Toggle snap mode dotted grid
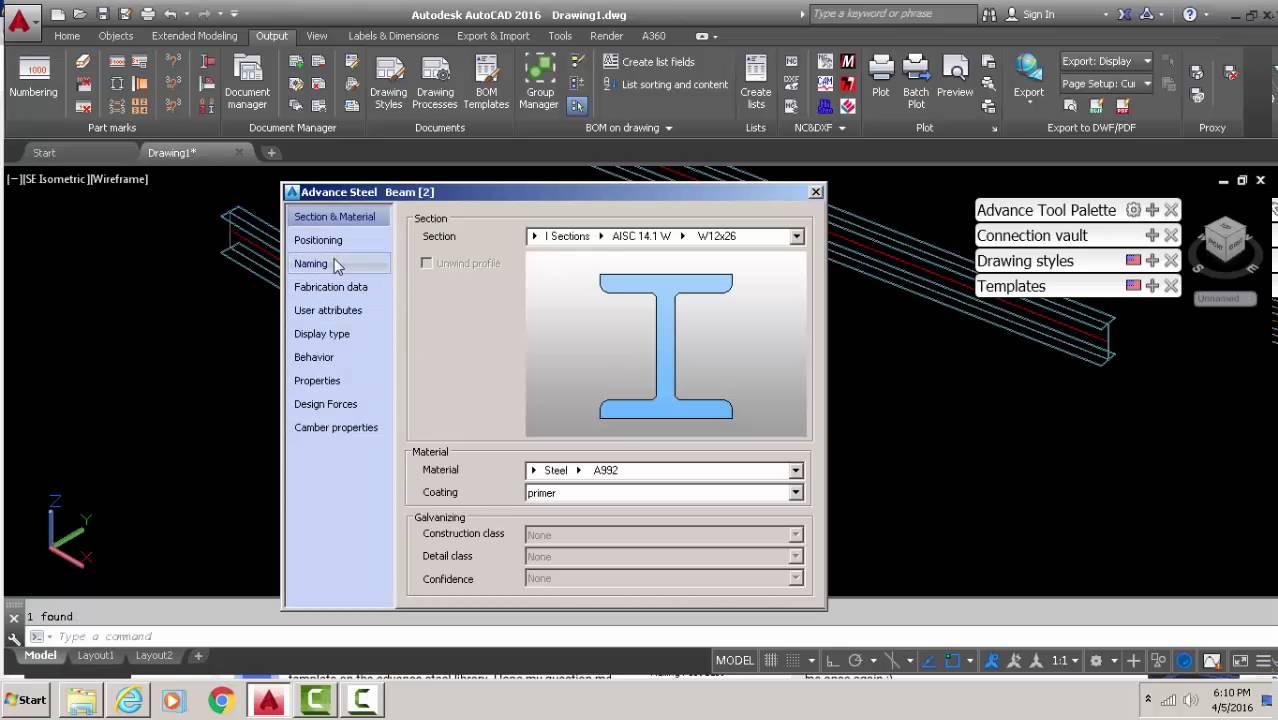 click(x=793, y=661)
